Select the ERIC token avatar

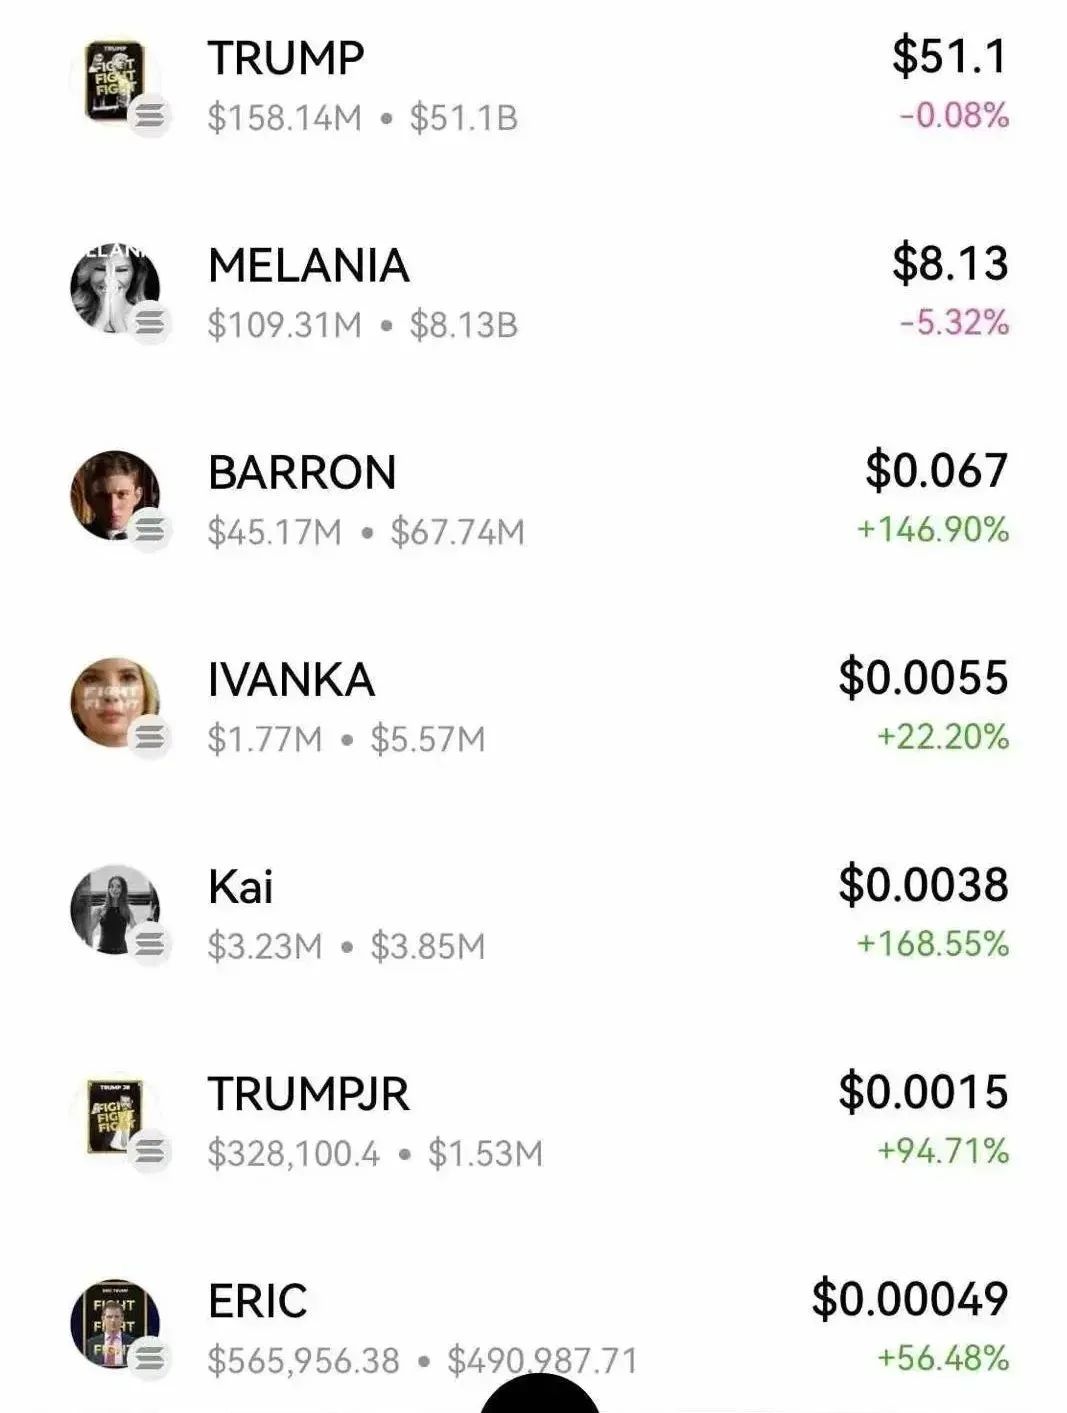[115, 1324]
